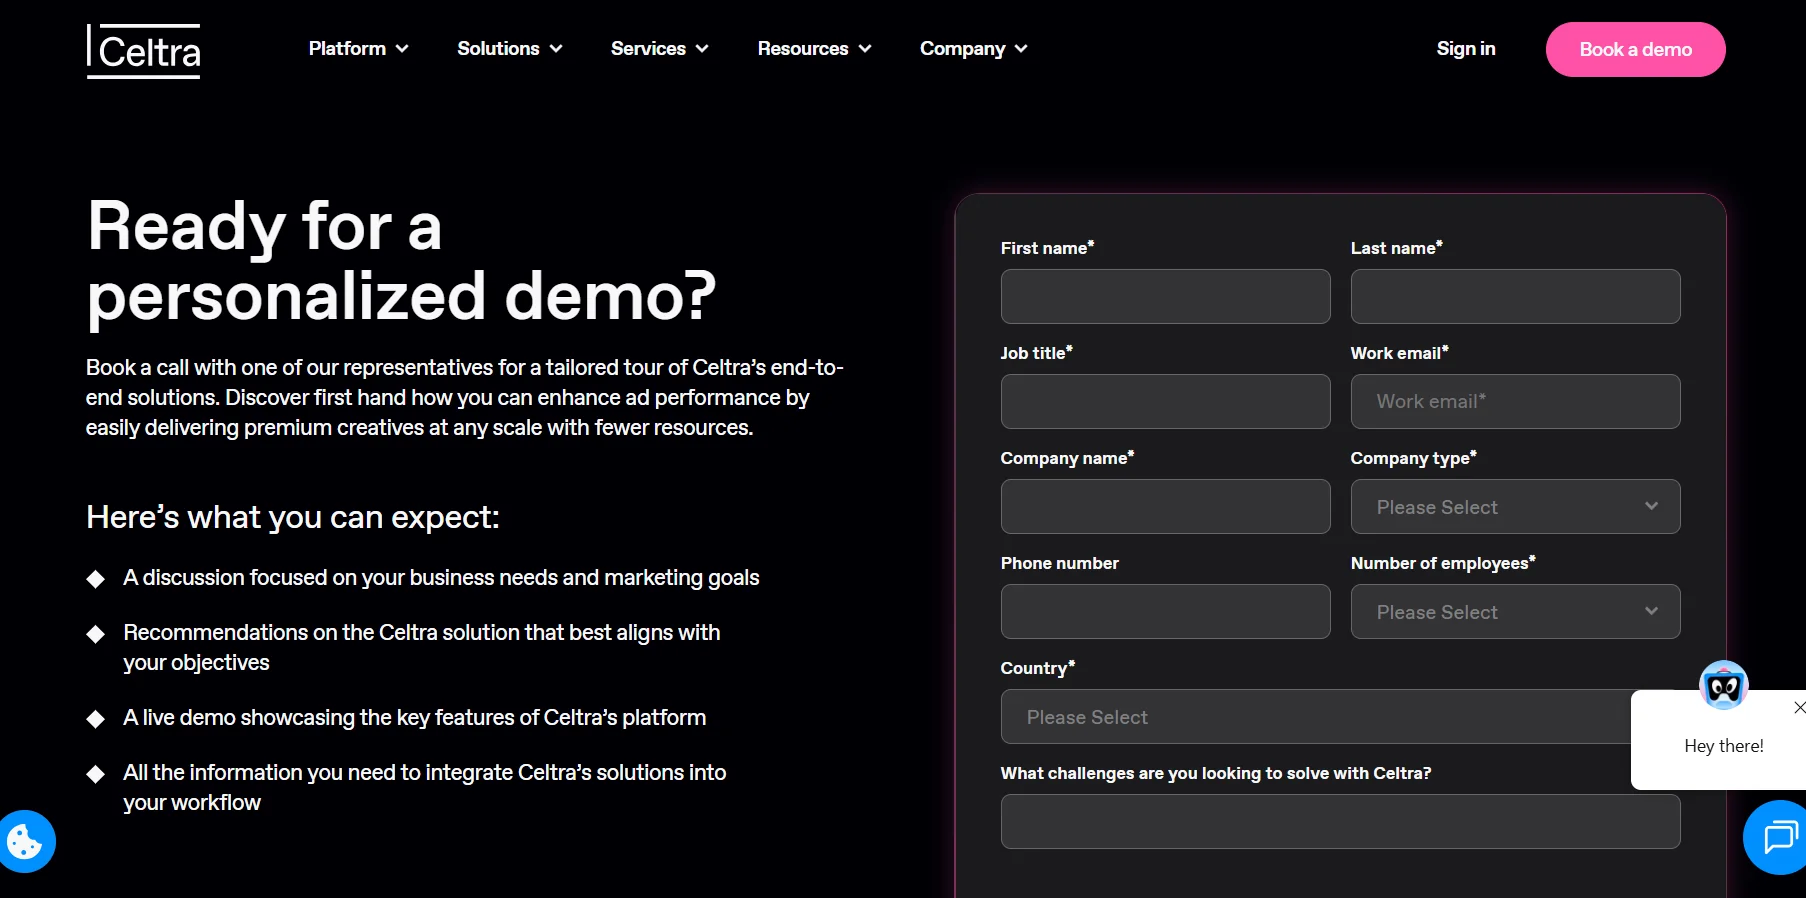Open the Number of employees dropdown
The image size is (1806, 898).
pyautogui.click(x=1515, y=611)
